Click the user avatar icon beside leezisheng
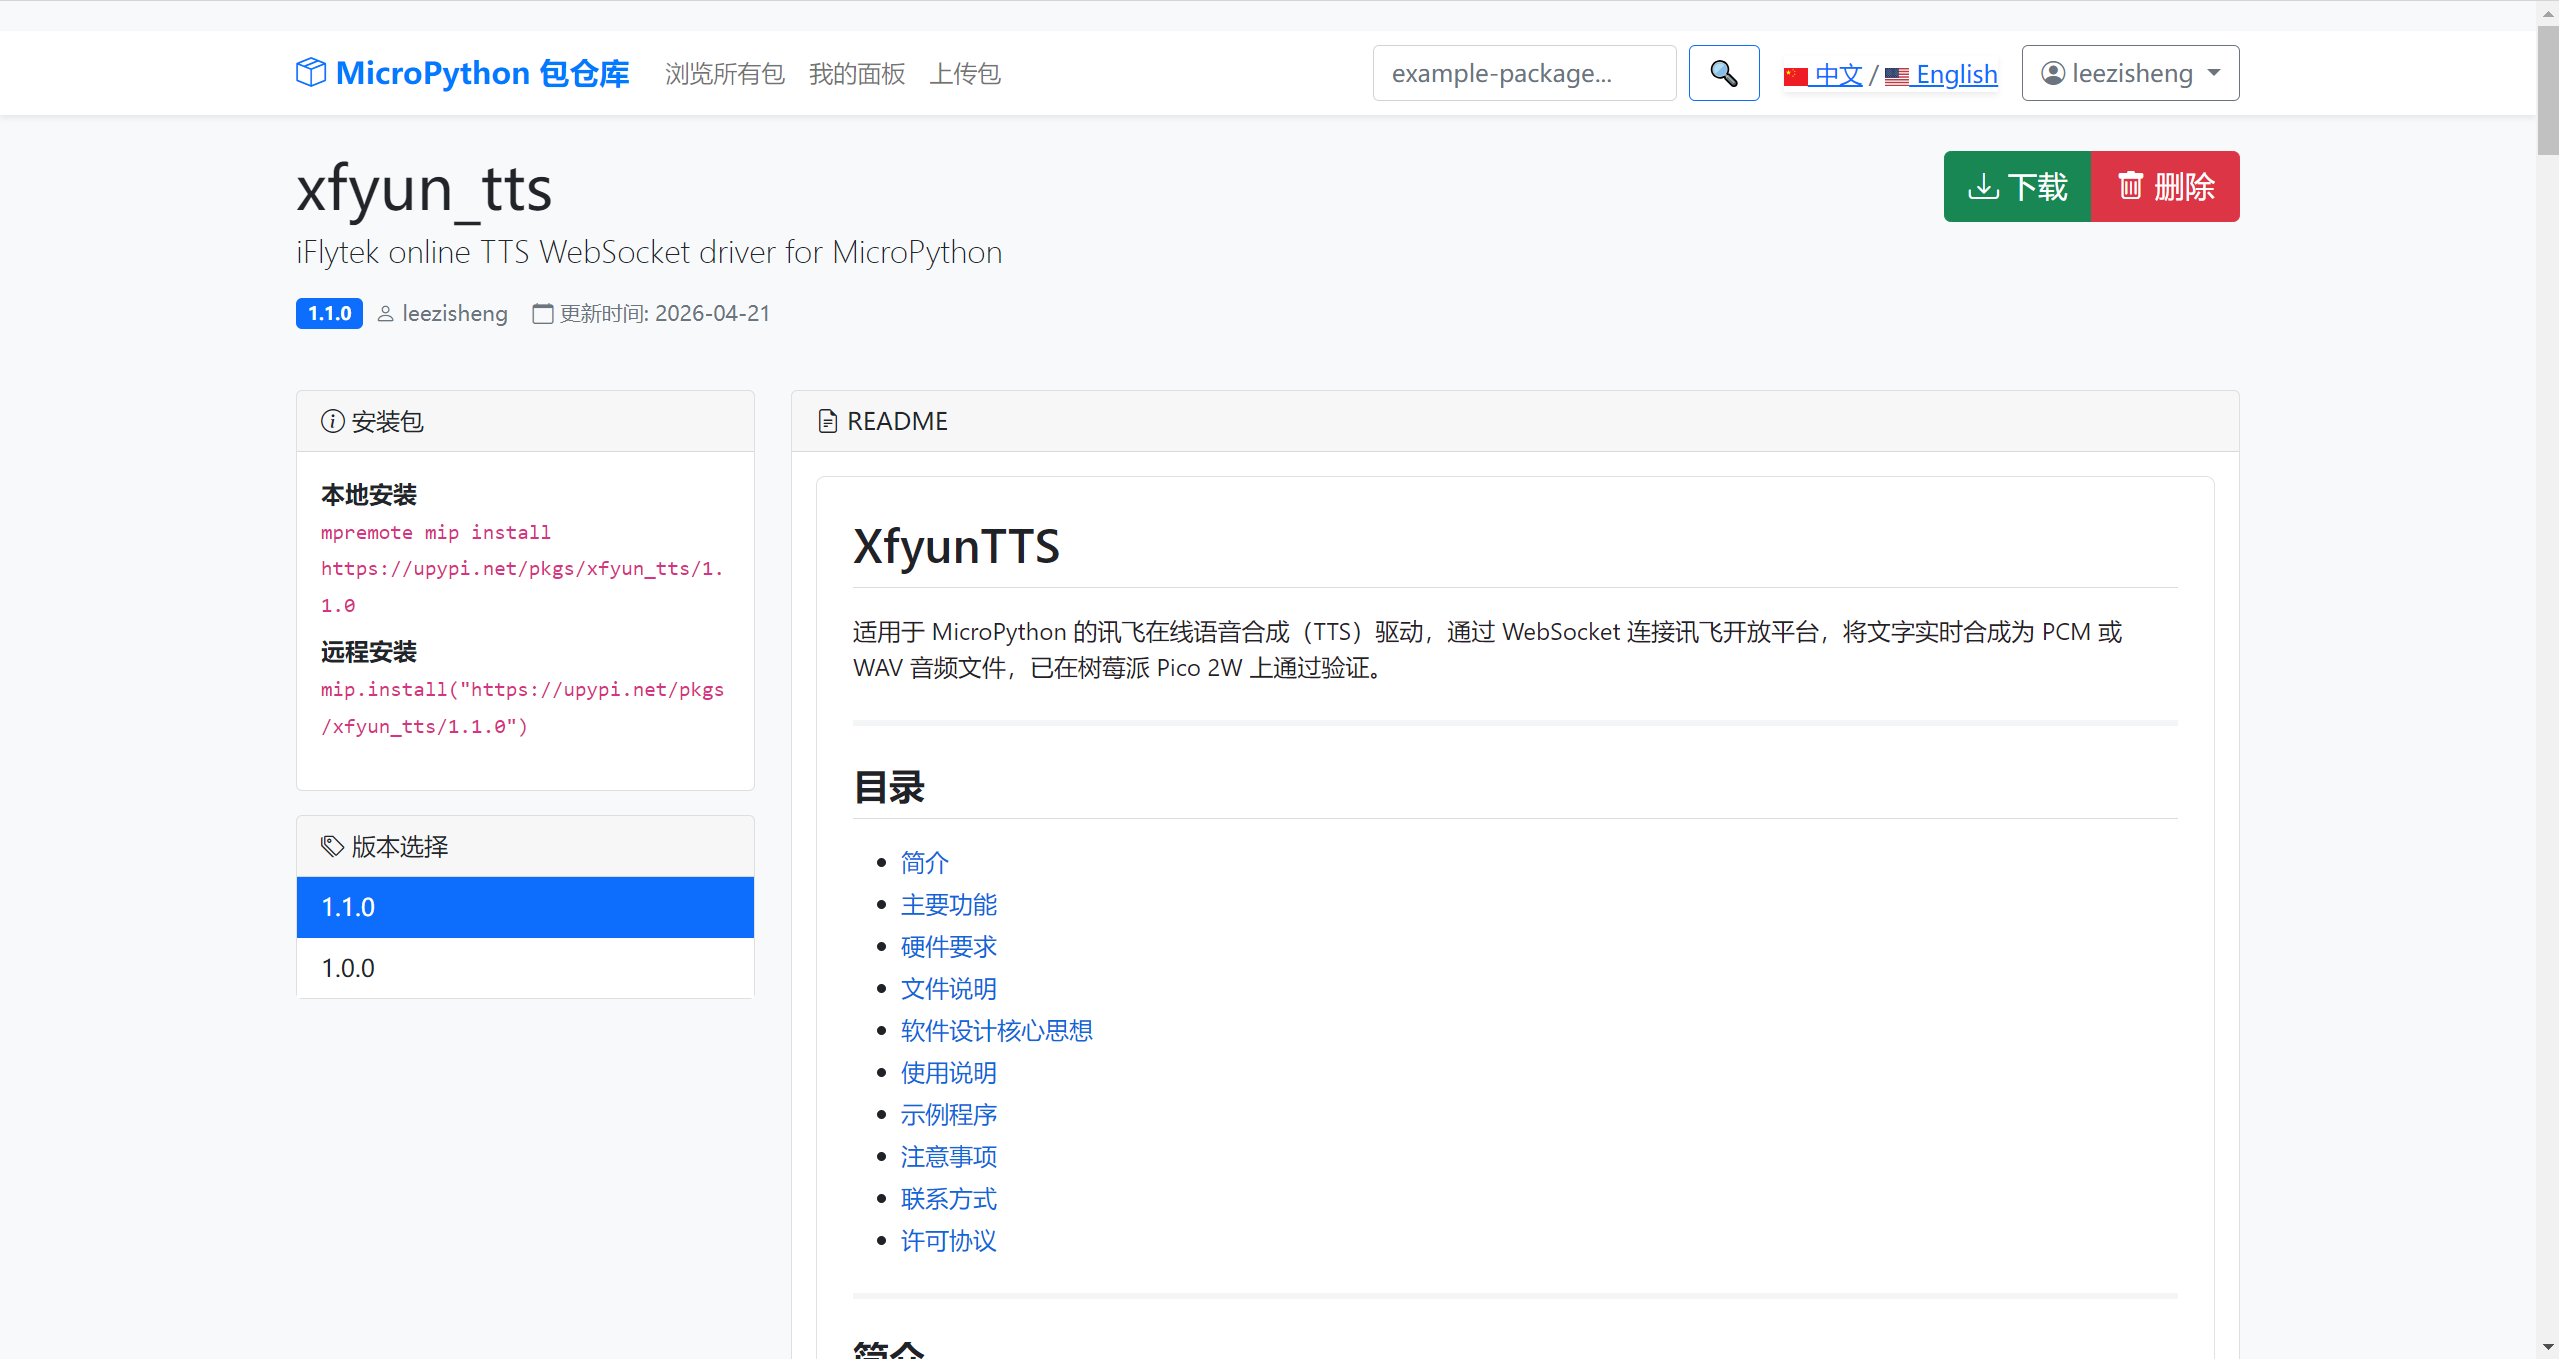The height and width of the screenshot is (1359, 2559). pyautogui.click(x=2053, y=73)
